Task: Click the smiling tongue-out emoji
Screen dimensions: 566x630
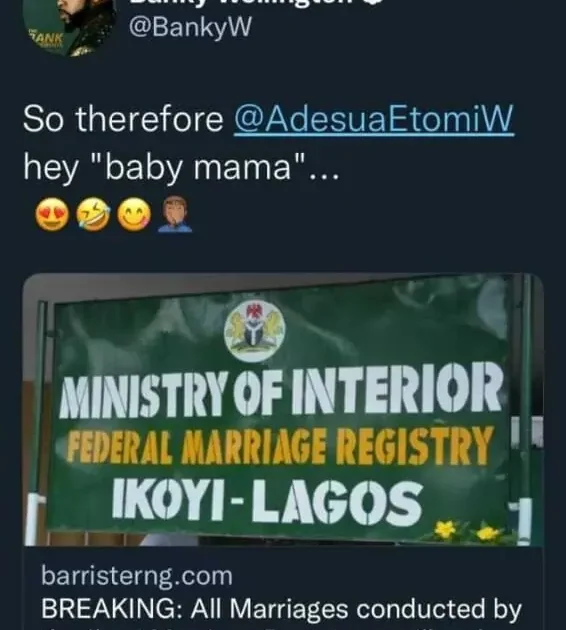Action: (134, 215)
